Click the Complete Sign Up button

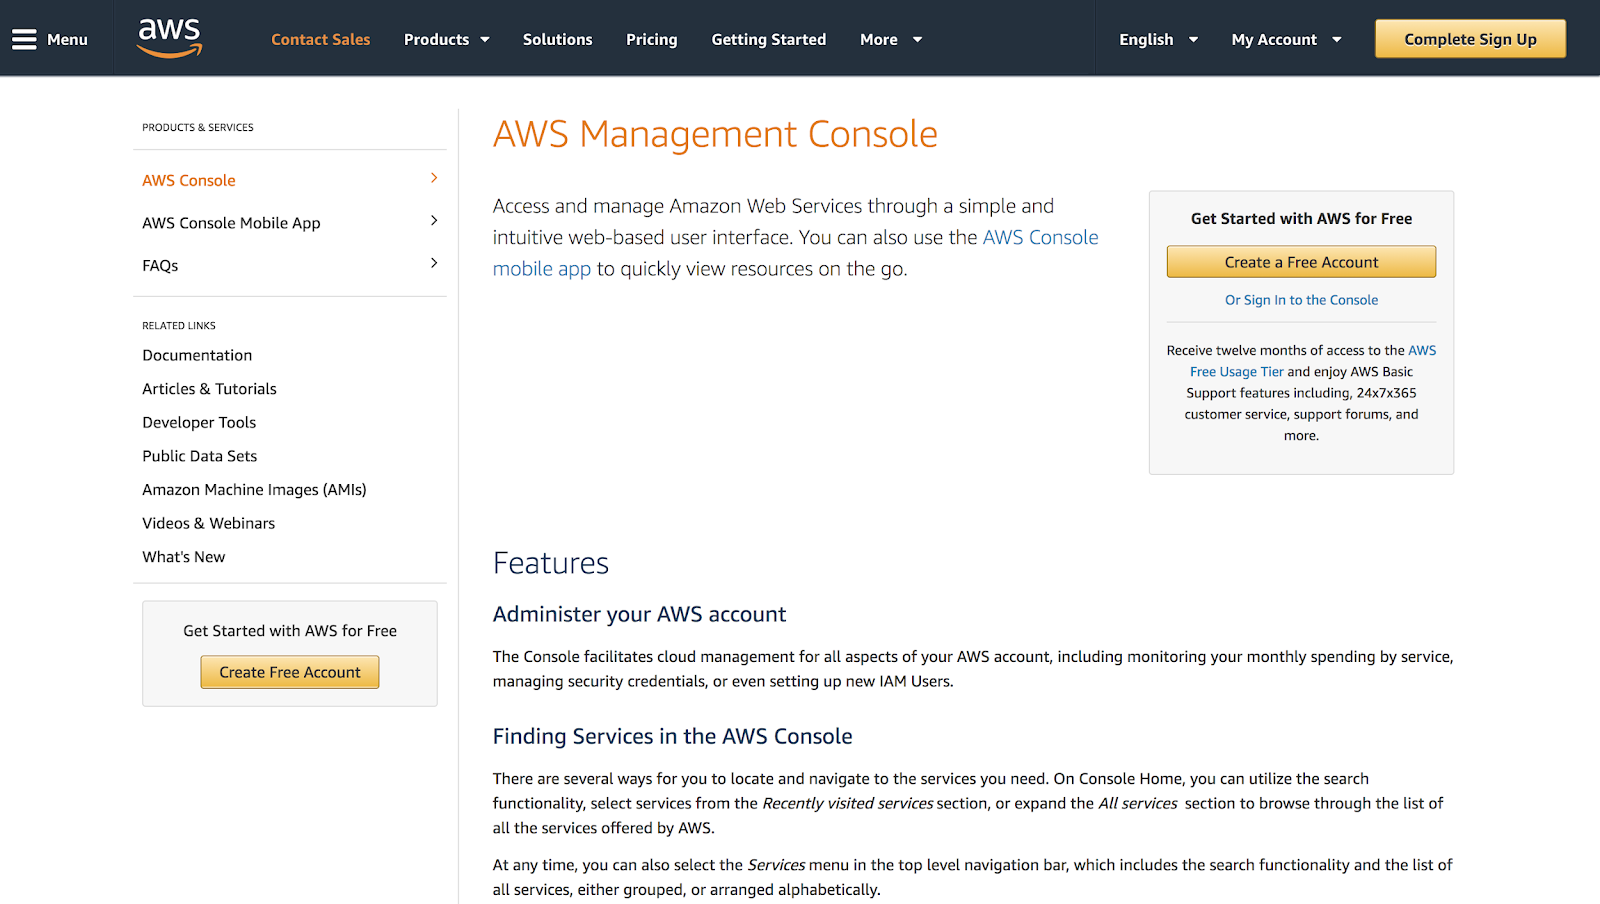tap(1470, 39)
